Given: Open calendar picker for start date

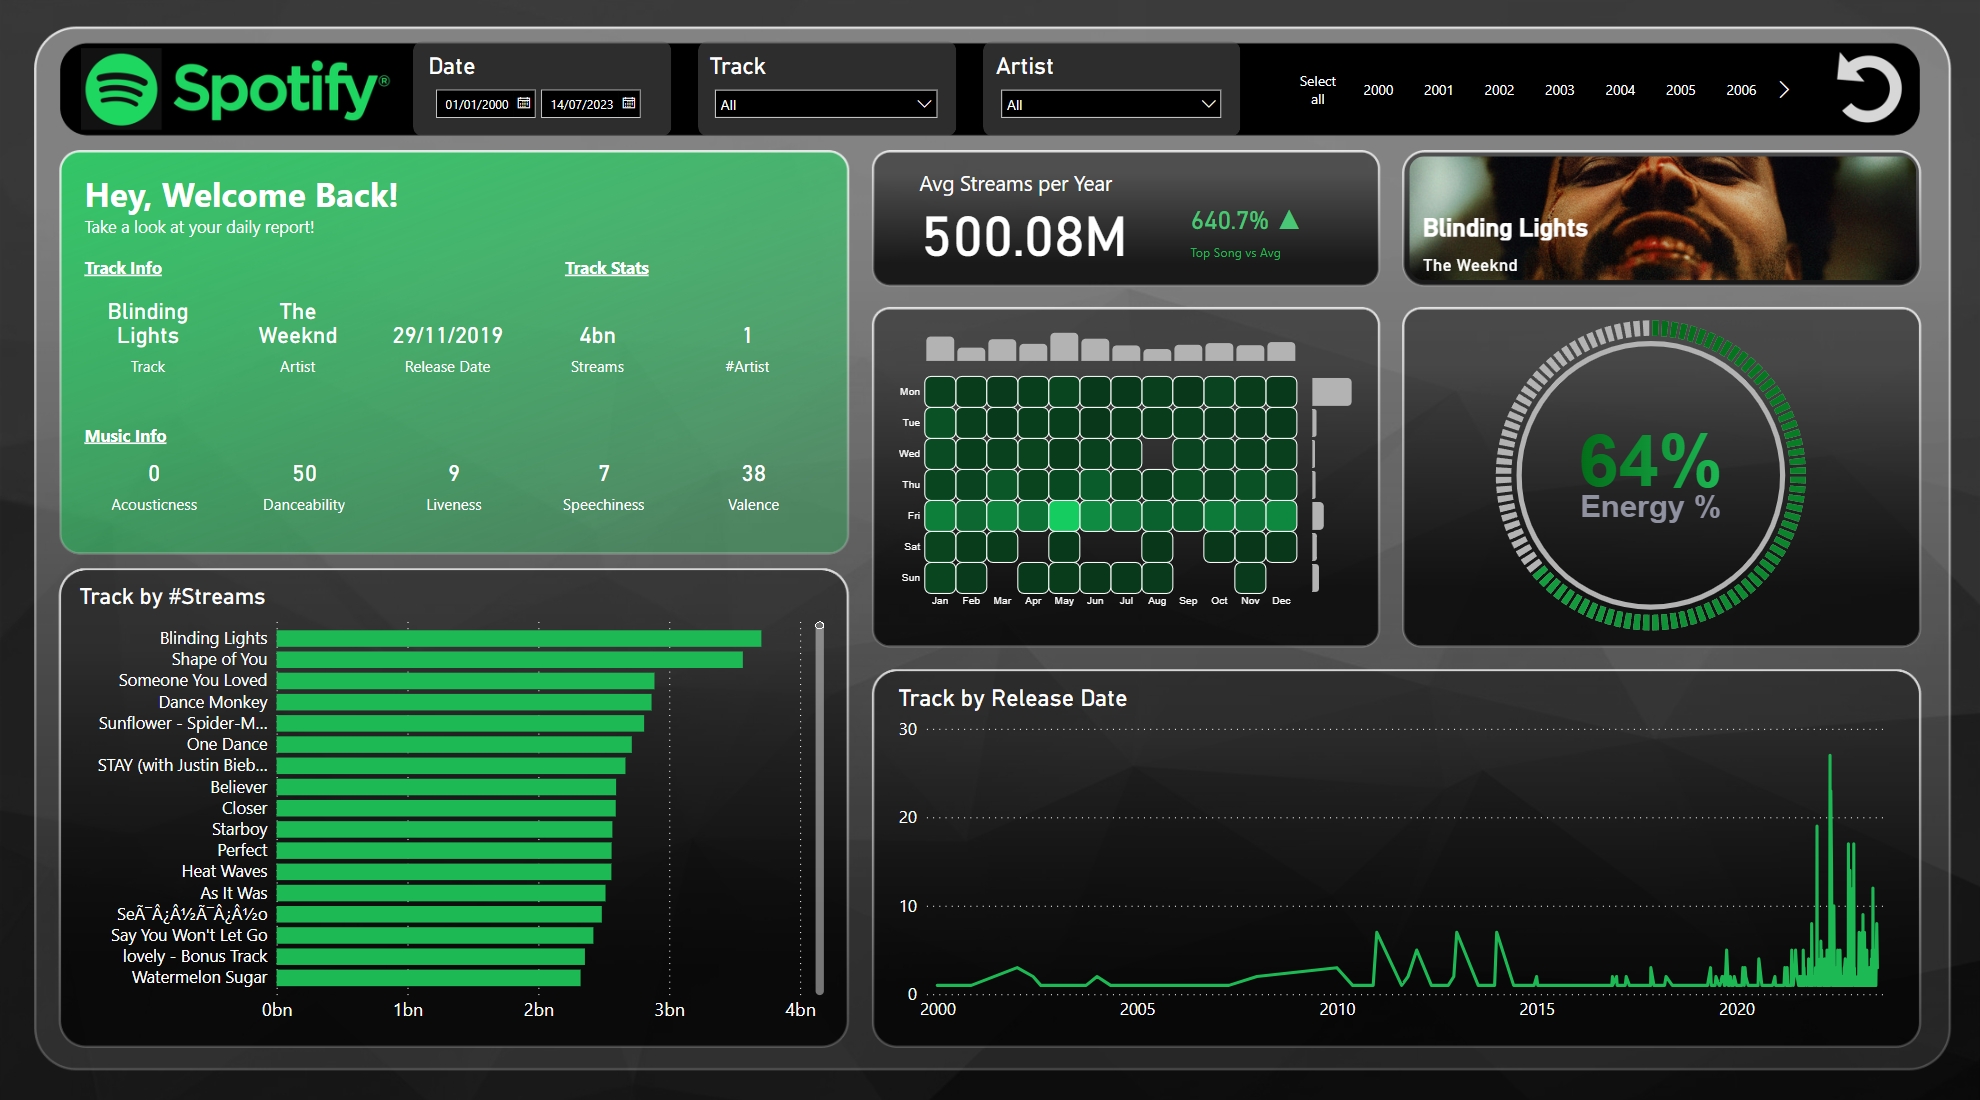Looking at the screenshot, I should click(x=524, y=103).
